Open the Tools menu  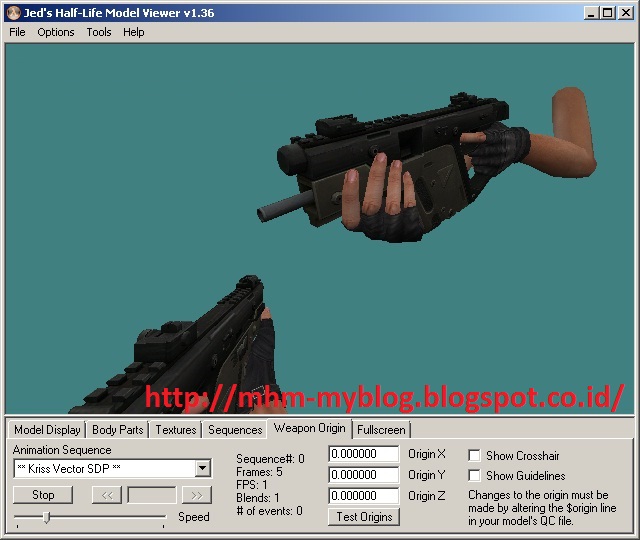[x=99, y=32]
